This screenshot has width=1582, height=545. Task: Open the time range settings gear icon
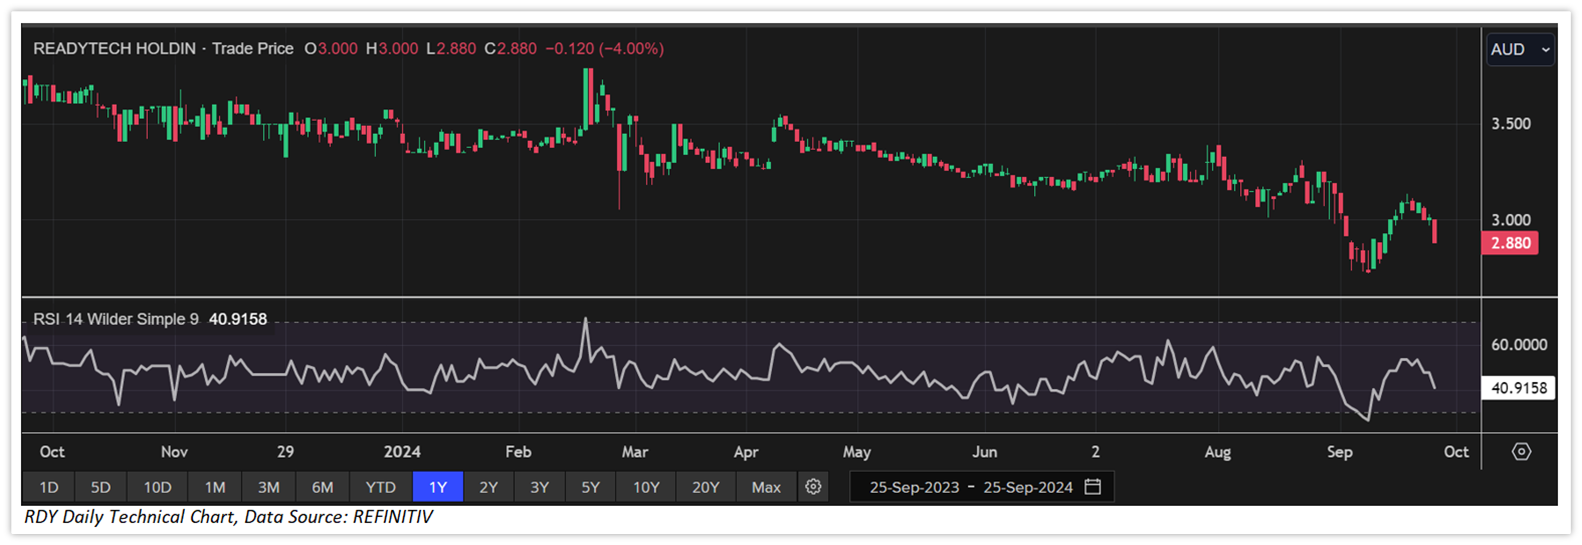(813, 487)
